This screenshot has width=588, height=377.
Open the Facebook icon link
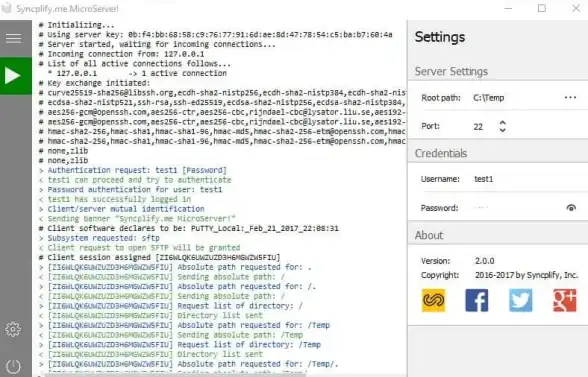click(x=477, y=300)
